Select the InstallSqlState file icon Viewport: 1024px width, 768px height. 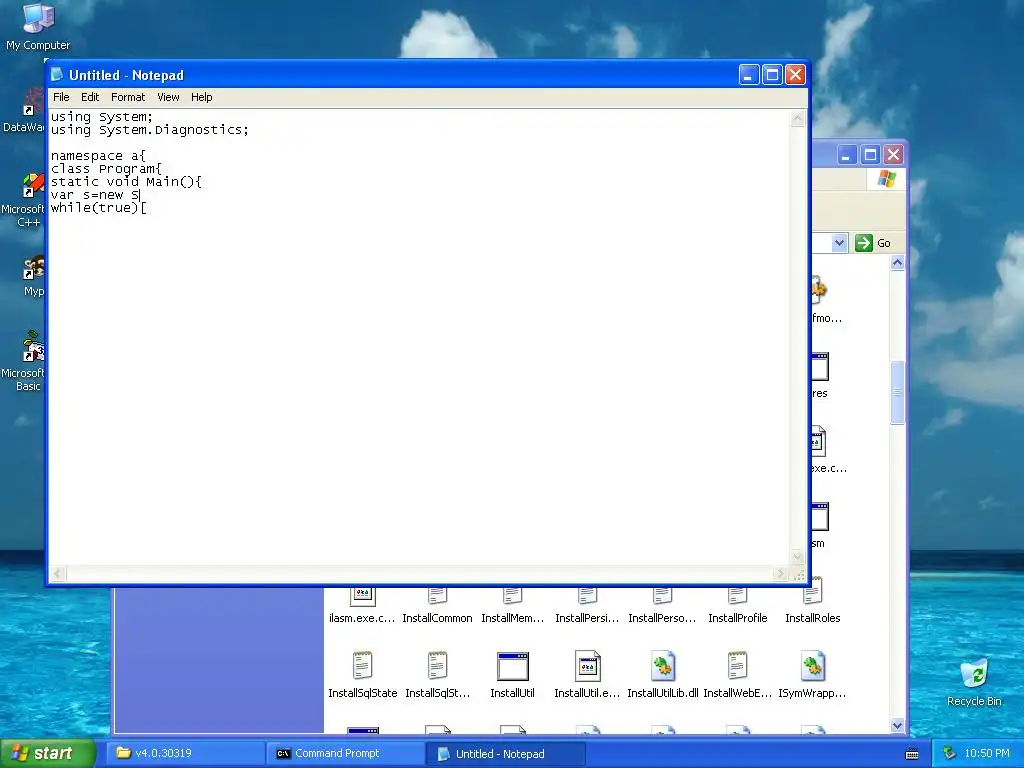[362, 675]
